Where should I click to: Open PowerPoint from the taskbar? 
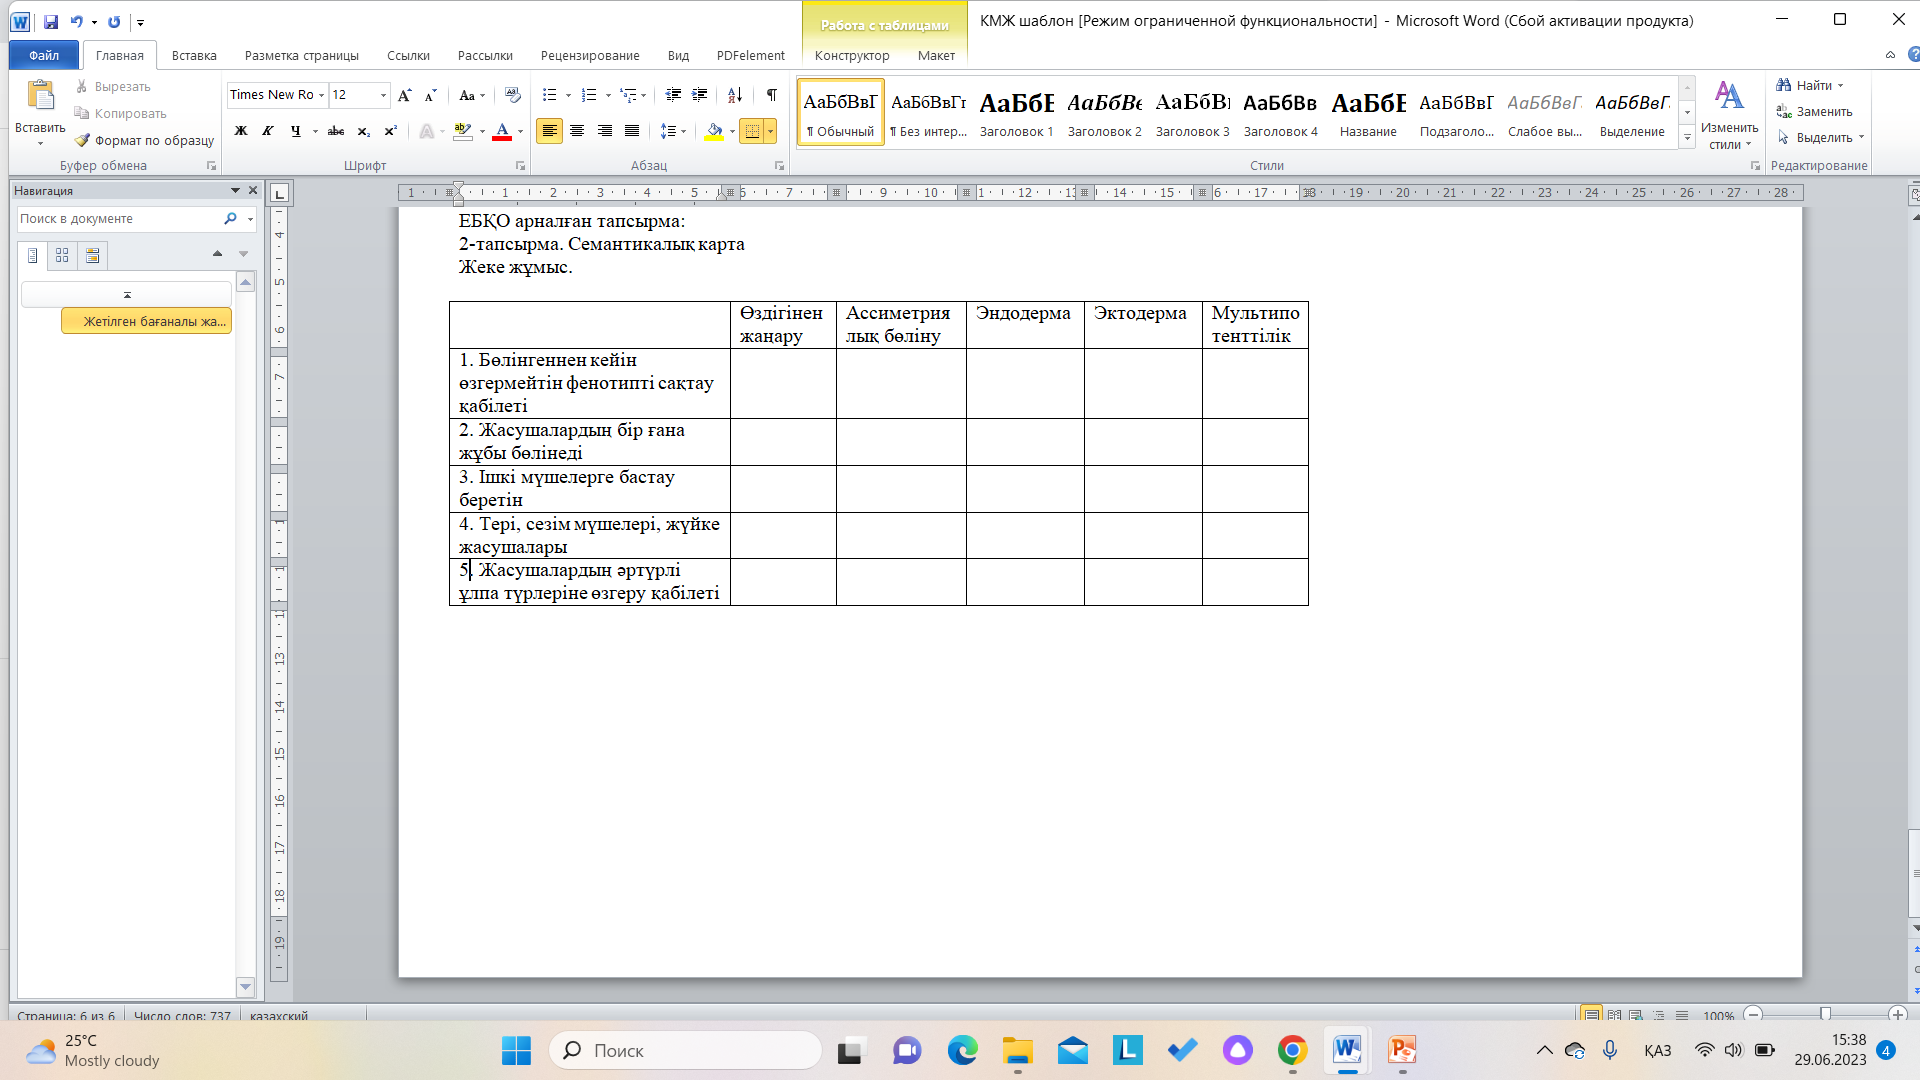[x=1402, y=1050]
